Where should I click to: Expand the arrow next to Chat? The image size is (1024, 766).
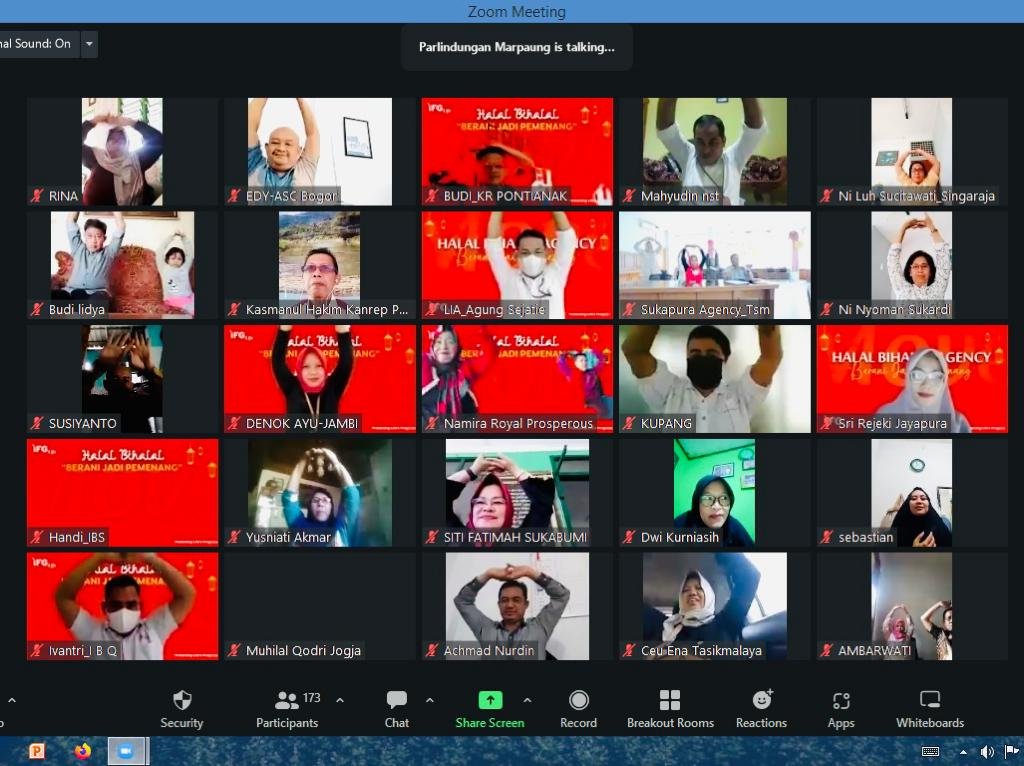430,700
